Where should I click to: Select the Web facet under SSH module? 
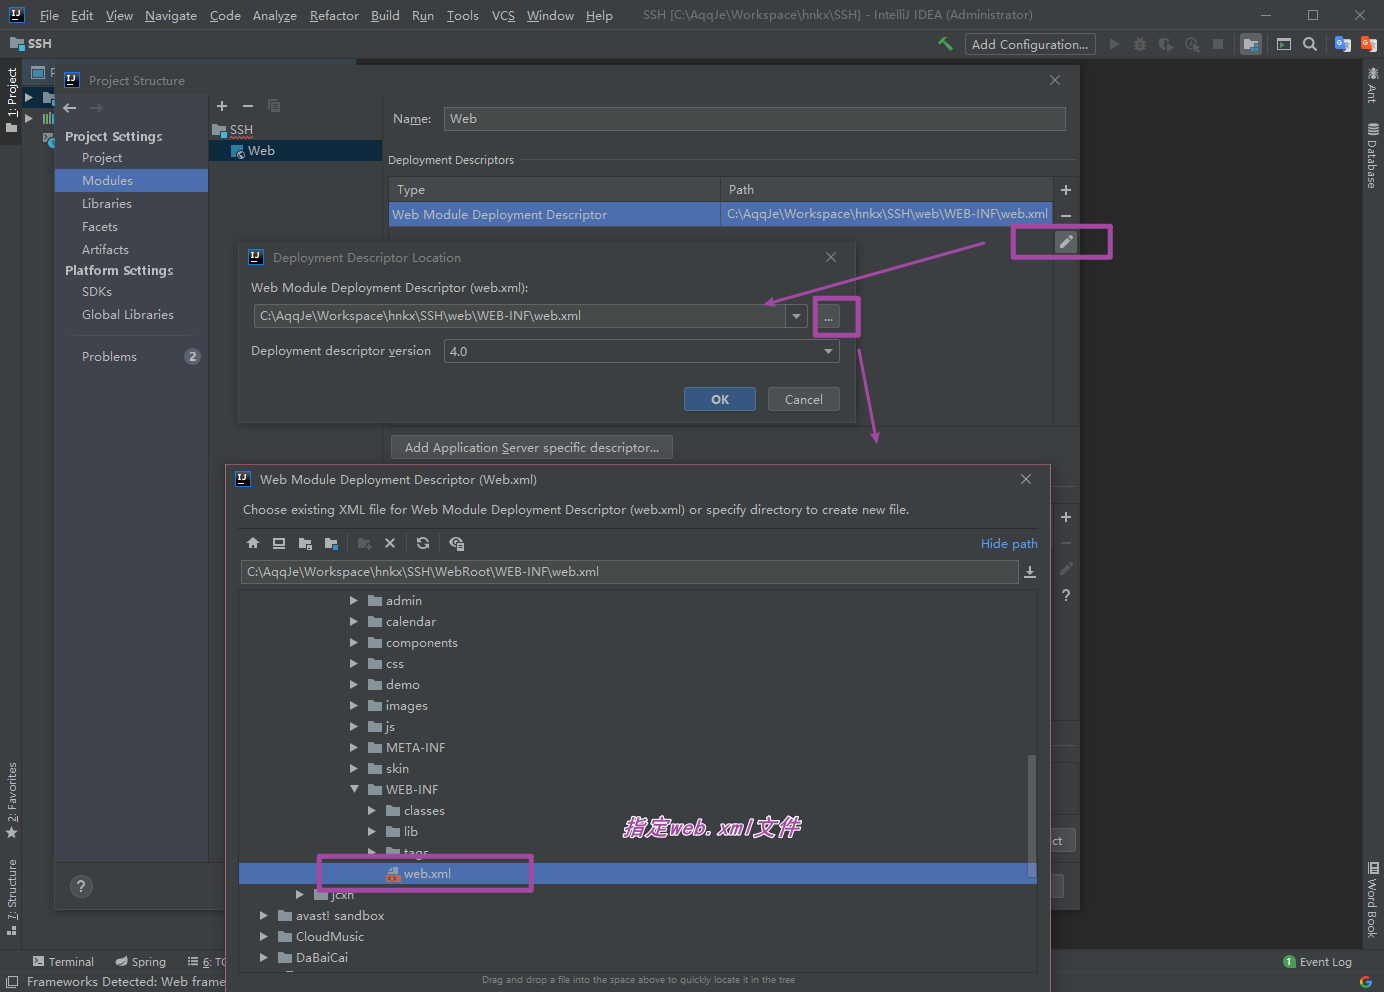tap(295, 151)
